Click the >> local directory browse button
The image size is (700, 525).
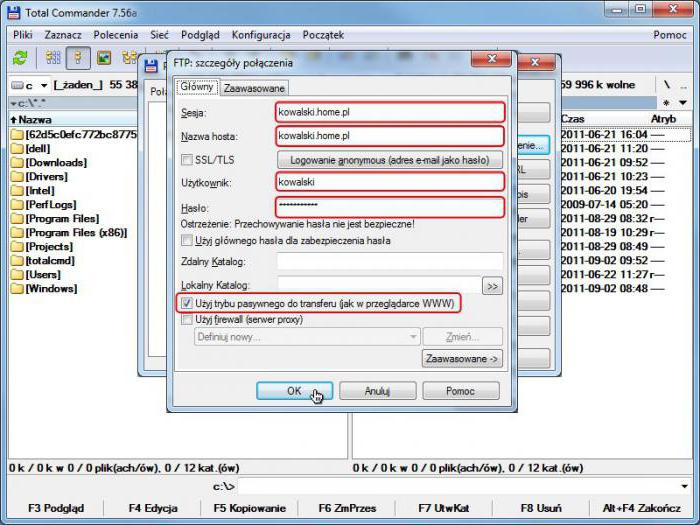(492, 286)
